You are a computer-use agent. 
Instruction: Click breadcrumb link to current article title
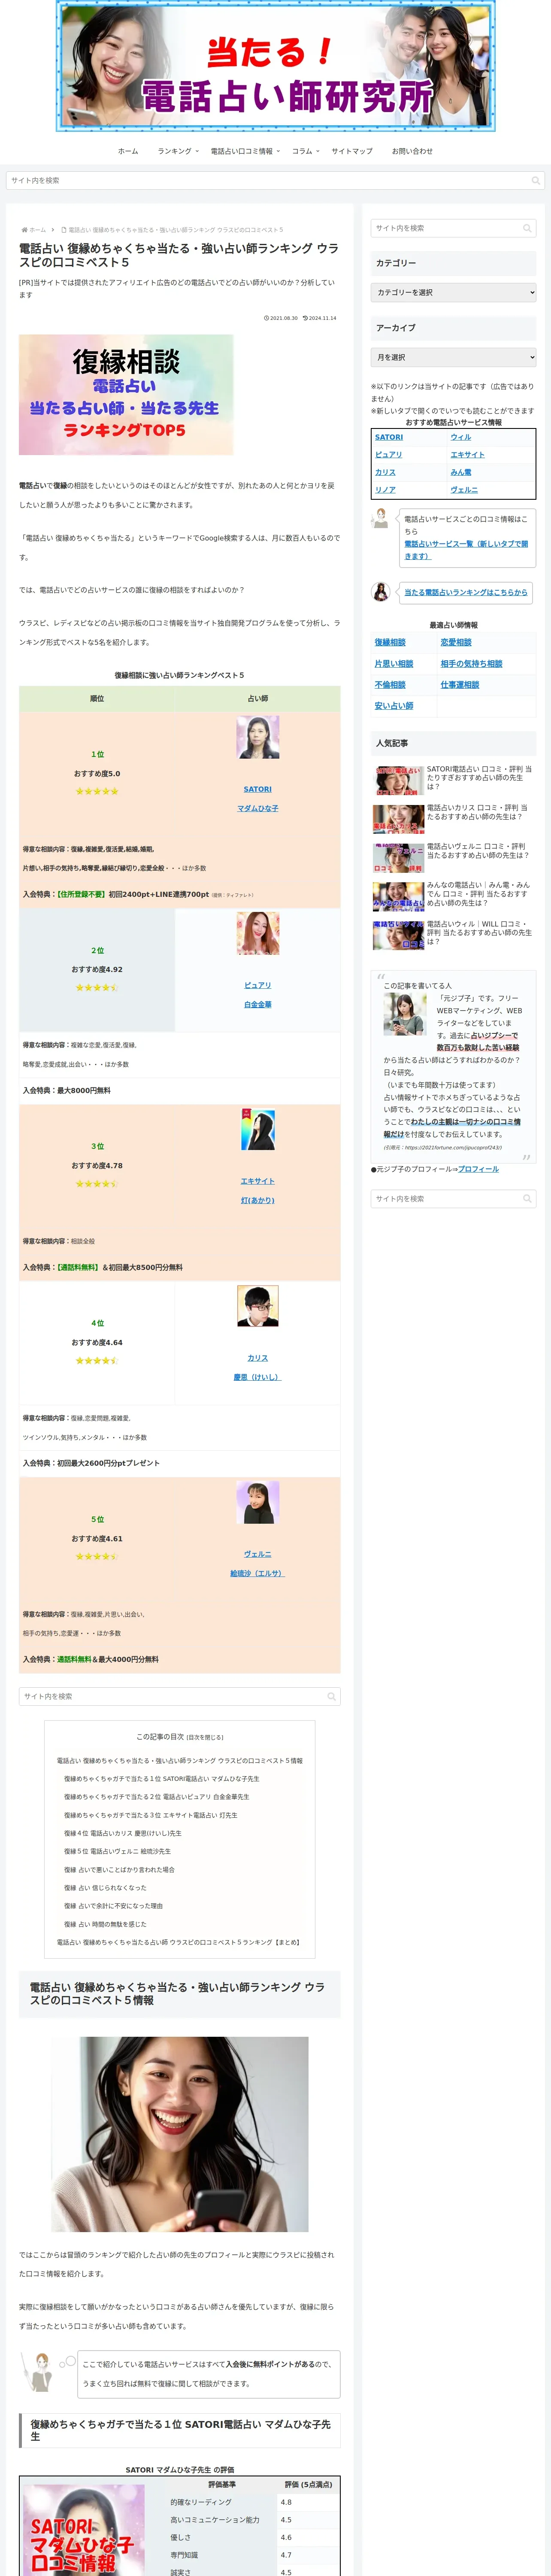[176, 230]
